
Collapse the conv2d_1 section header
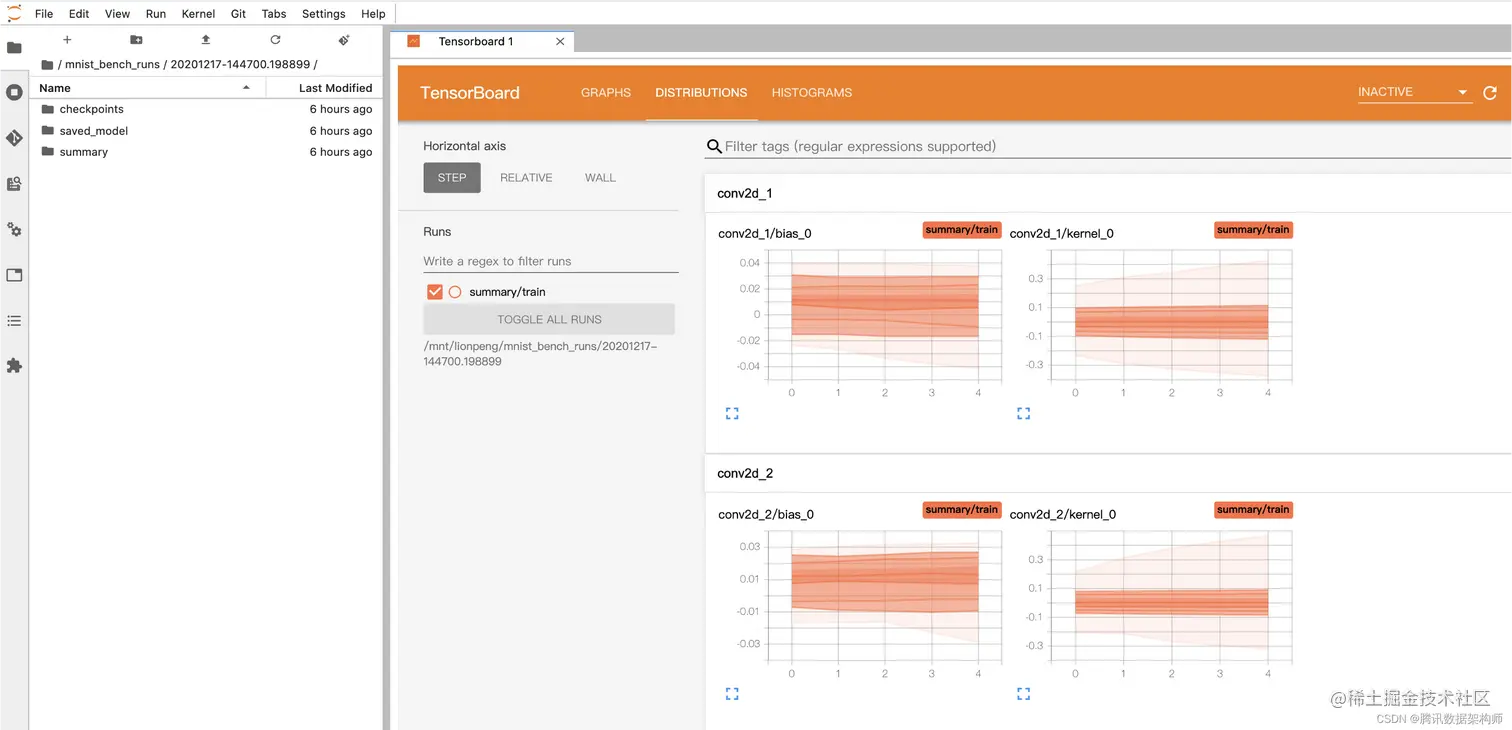pyautogui.click(x=1108, y=193)
